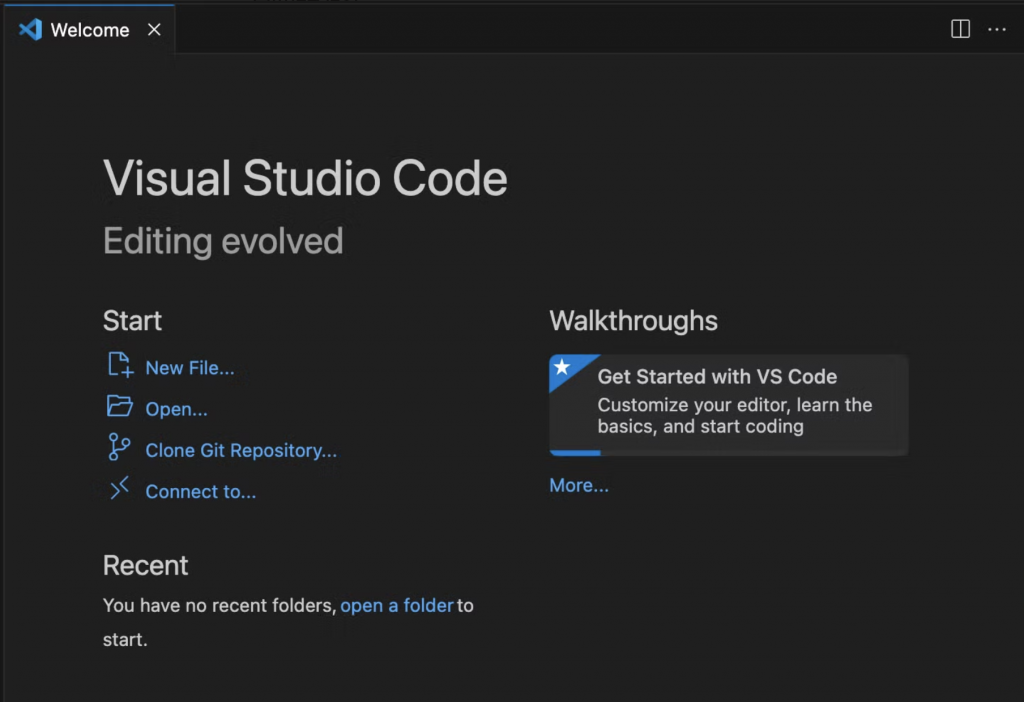Click the New File... link
Image resolution: width=1024 pixels, height=702 pixels.
click(189, 368)
